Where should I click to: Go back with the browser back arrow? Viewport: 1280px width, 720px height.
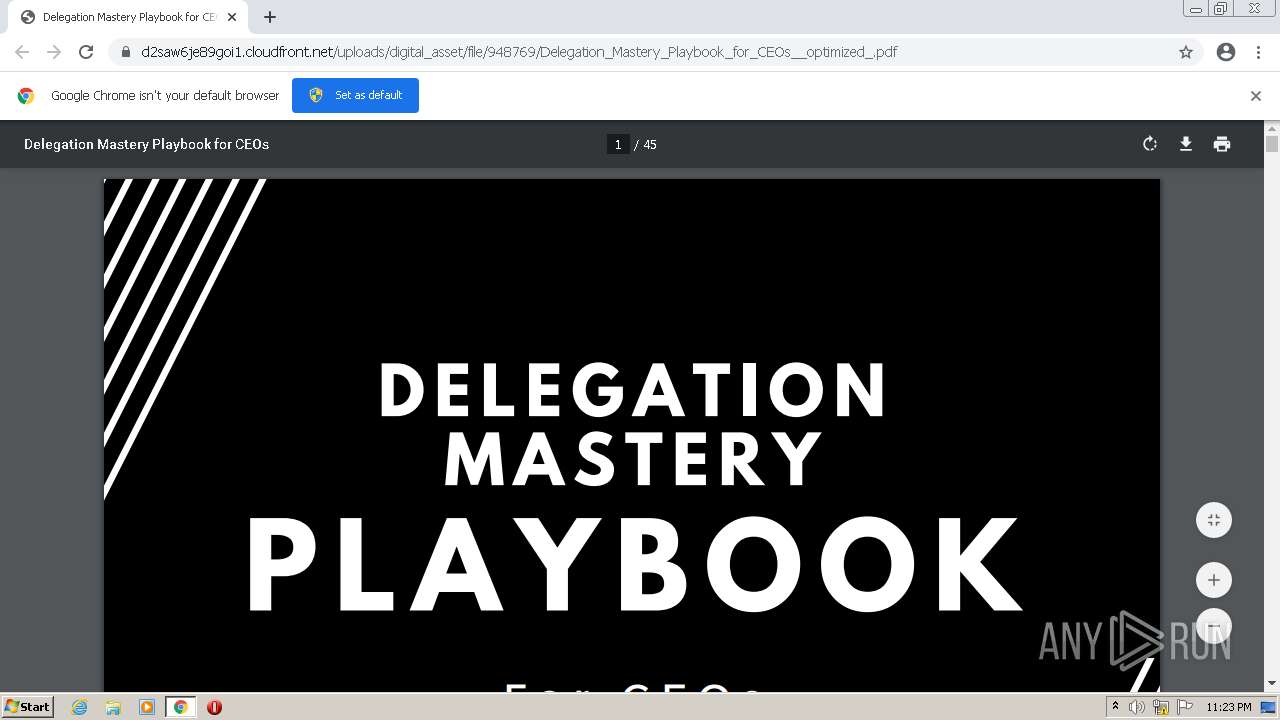click(x=22, y=52)
